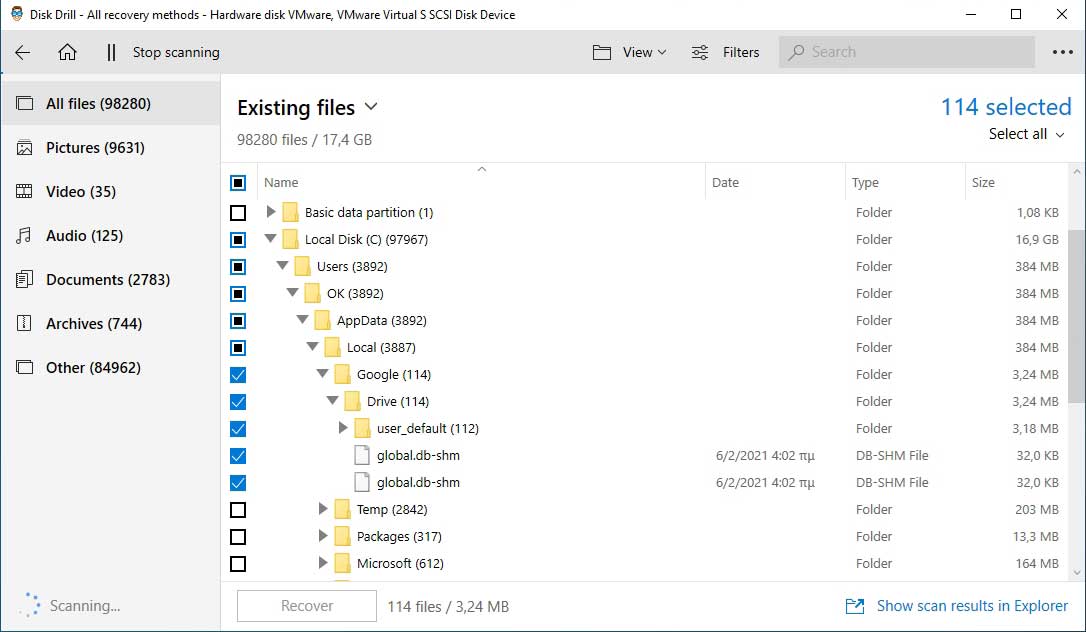Open the Existing files dropdown
This screenshot has height=632, width=1086.
(x=308, y=107)
